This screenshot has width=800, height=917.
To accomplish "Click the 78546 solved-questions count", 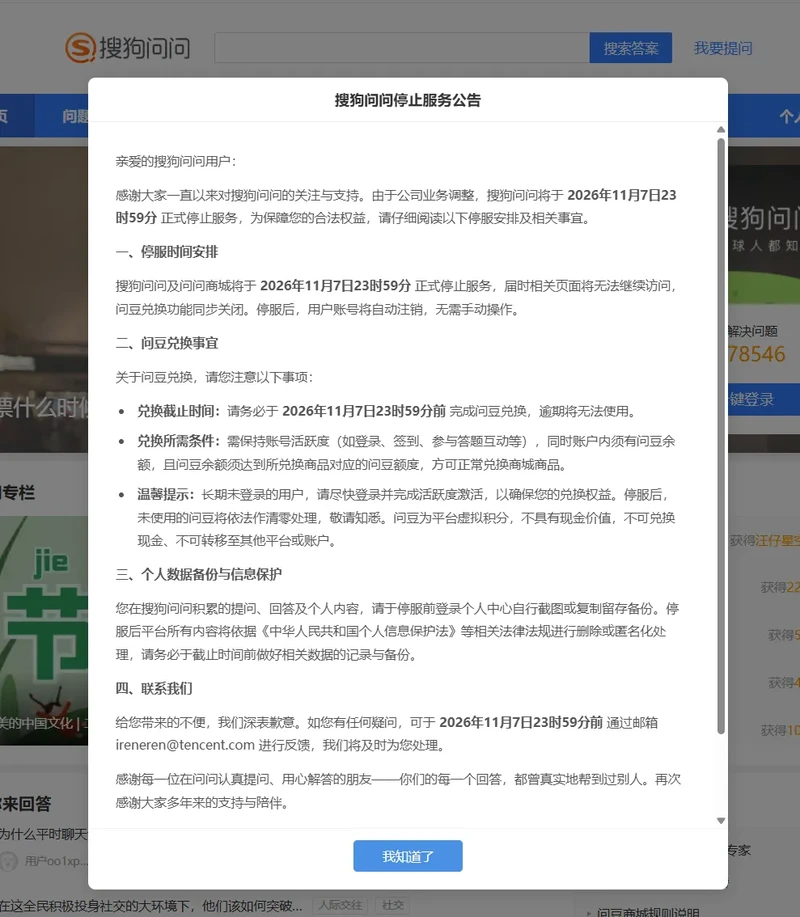I will (x=757, y=354).
